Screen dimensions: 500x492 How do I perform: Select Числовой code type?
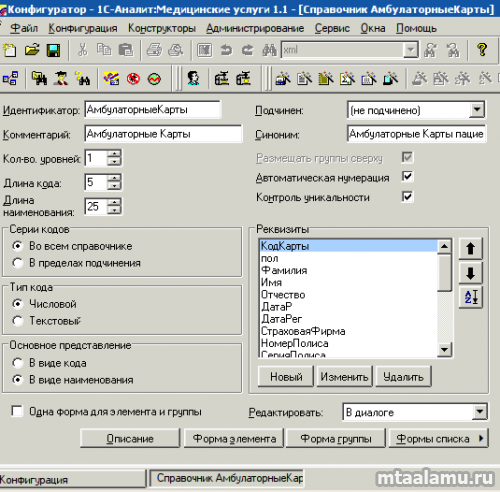coord(18,304)
